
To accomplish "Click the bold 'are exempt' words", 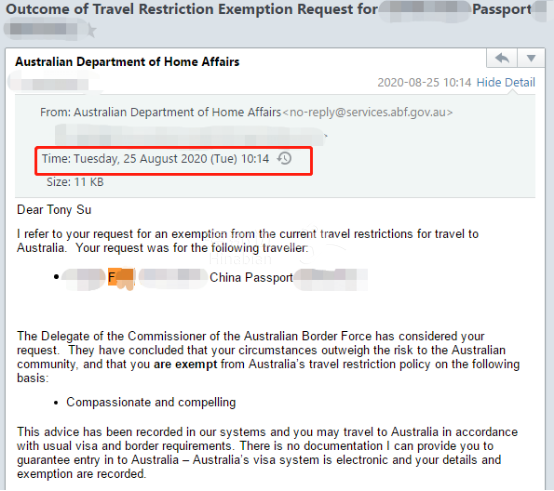I will (x=185, y=364).
